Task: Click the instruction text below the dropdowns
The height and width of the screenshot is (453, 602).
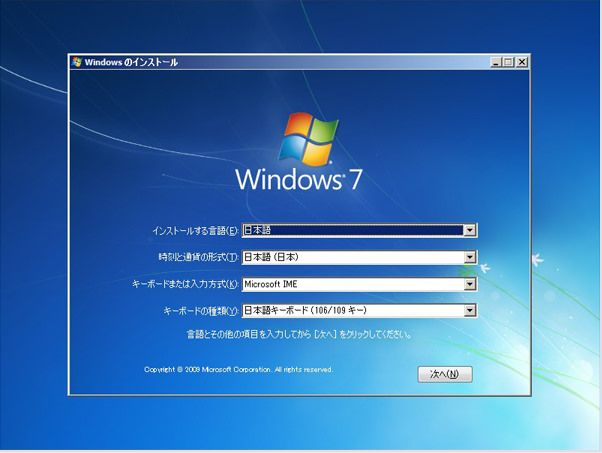Action: pyautogui.click(x=299, y=334)
